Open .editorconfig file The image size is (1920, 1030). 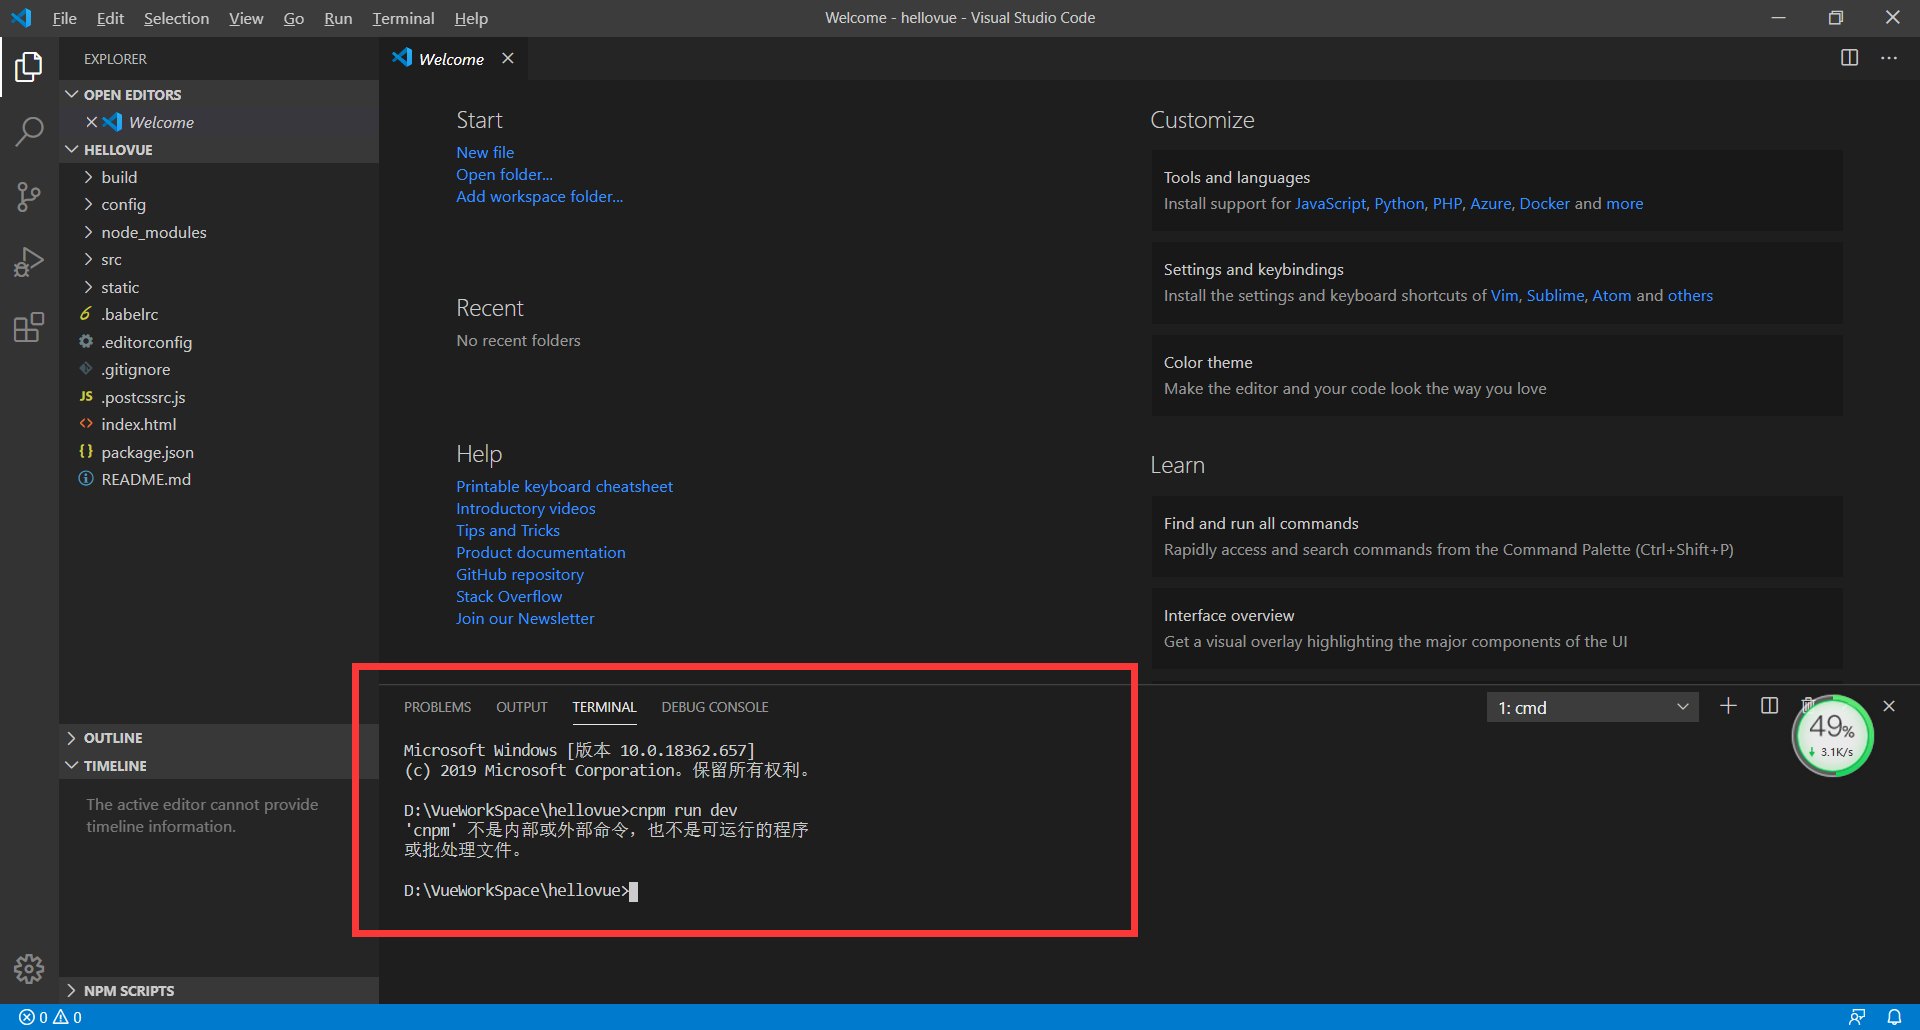(x=219, y=342)
